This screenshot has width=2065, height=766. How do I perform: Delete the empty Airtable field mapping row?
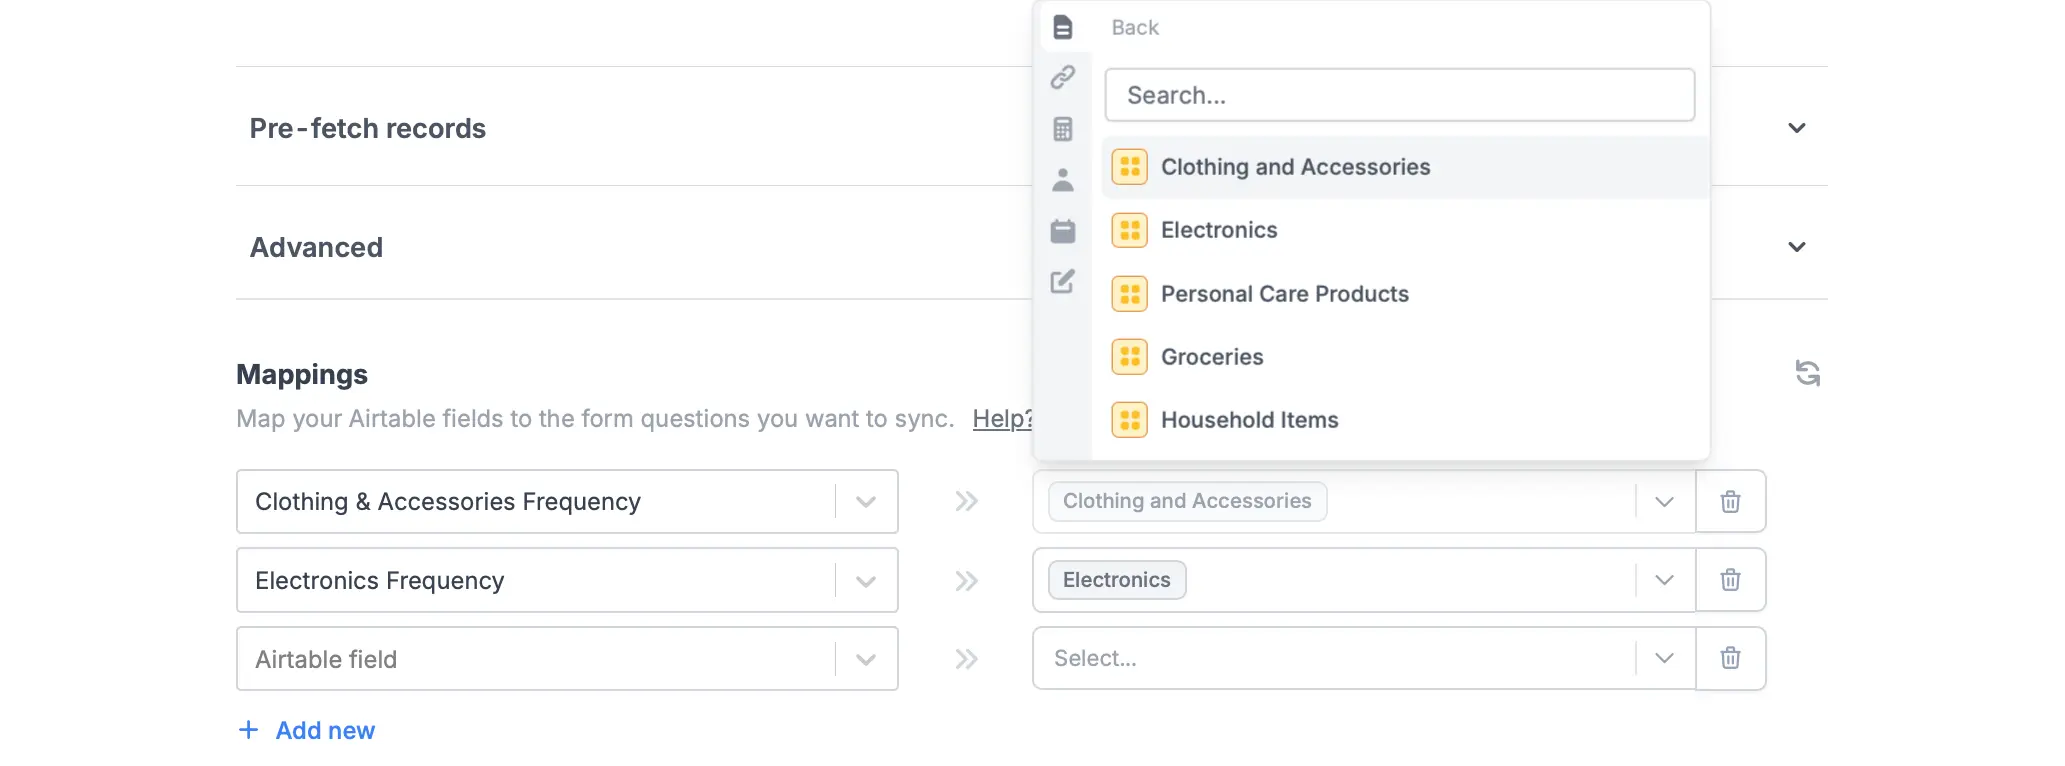[x=1730, y=658]
